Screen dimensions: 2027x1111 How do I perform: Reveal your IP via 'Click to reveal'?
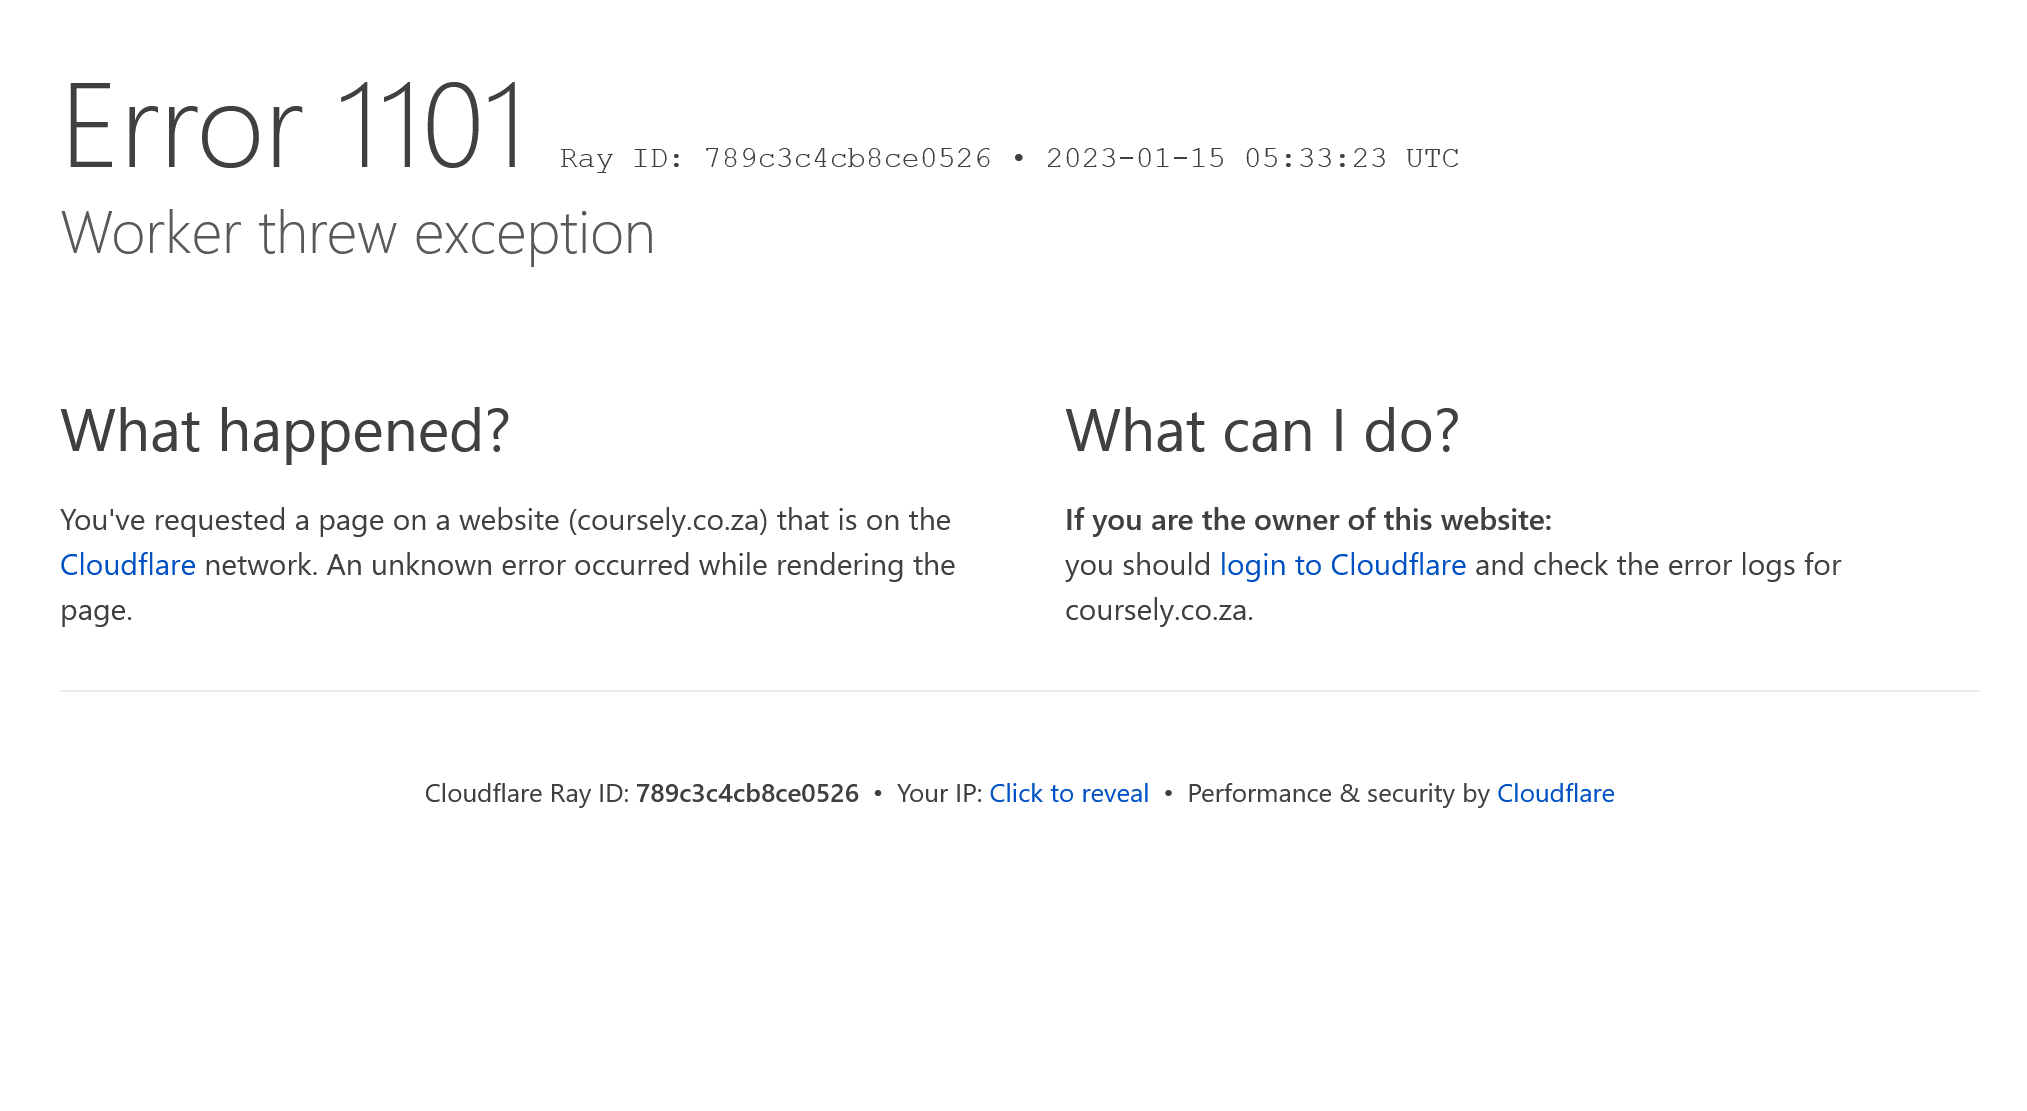tap(1069, 793)
